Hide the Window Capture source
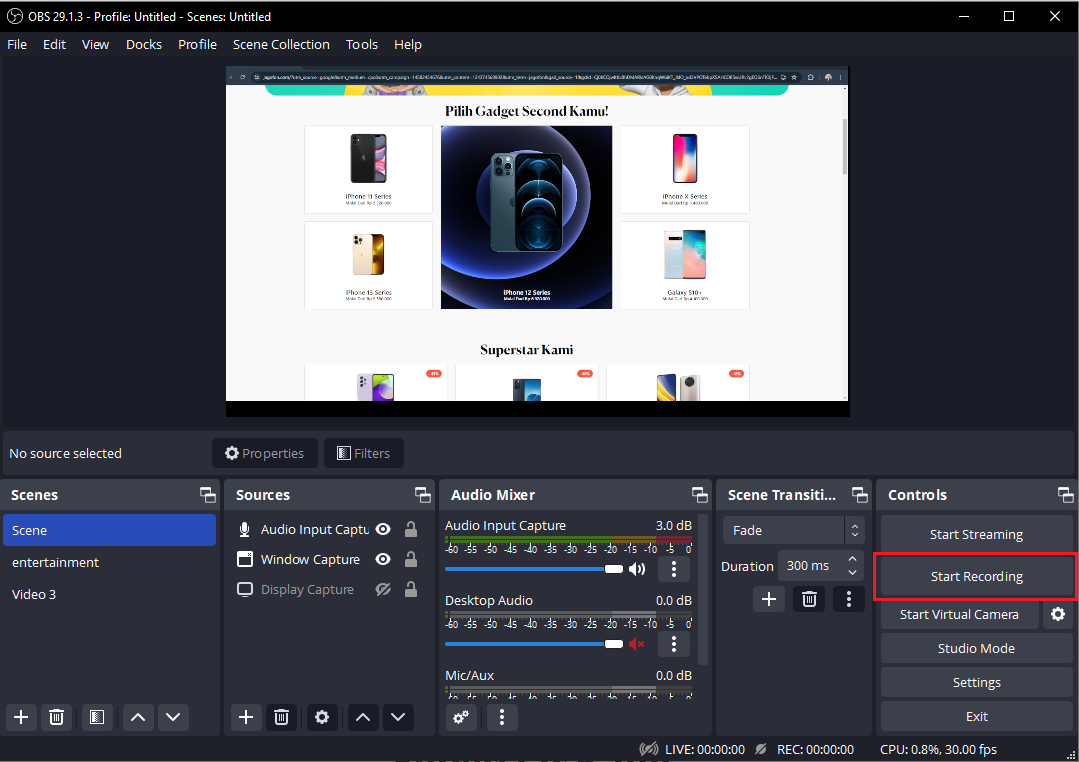The image size is (1079, 762). pyautogui.click(x=383, y=559)
